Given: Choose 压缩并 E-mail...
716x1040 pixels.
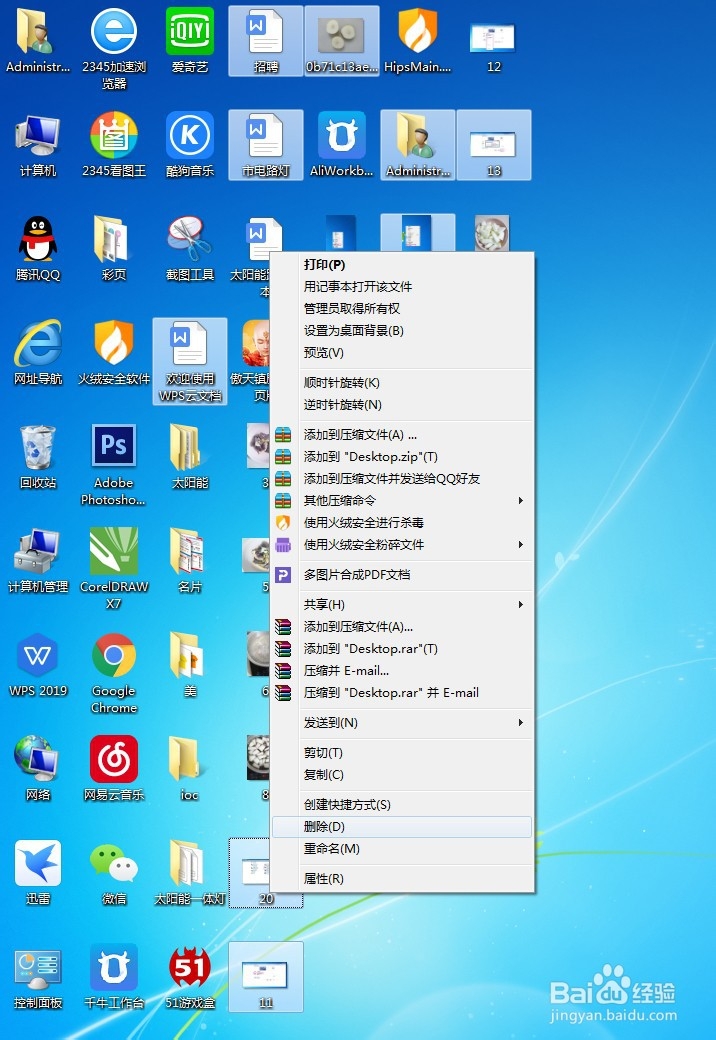Looking at the screenshot, I should click(x=402, y=671).
